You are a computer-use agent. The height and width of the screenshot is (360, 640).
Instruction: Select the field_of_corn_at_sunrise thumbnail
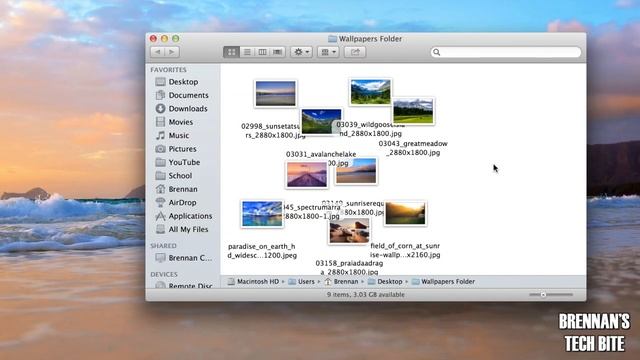(x=405, y=213)
